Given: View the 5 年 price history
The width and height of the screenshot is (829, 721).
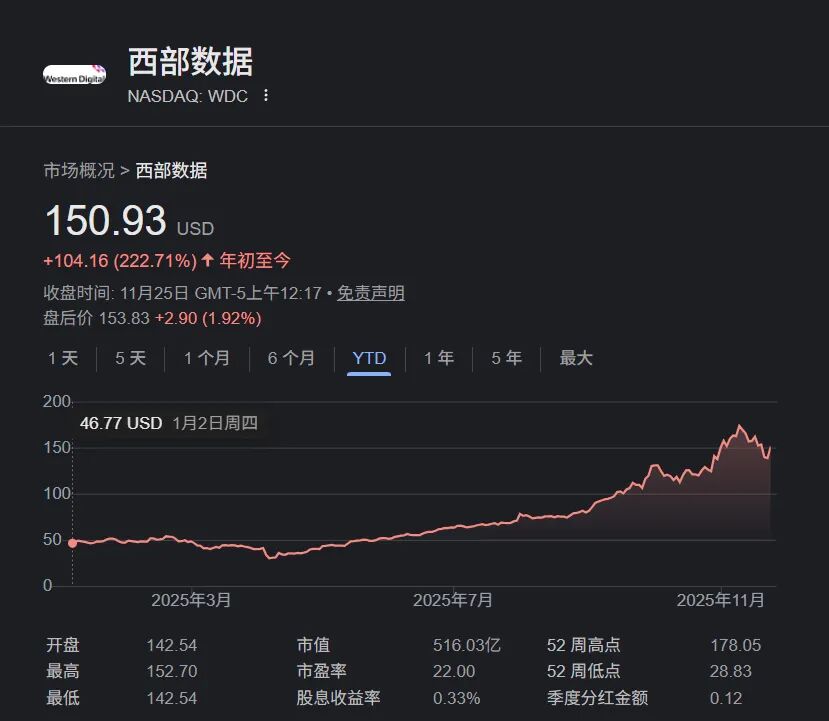Looking at the screenshot, I should tap(506, 358).
